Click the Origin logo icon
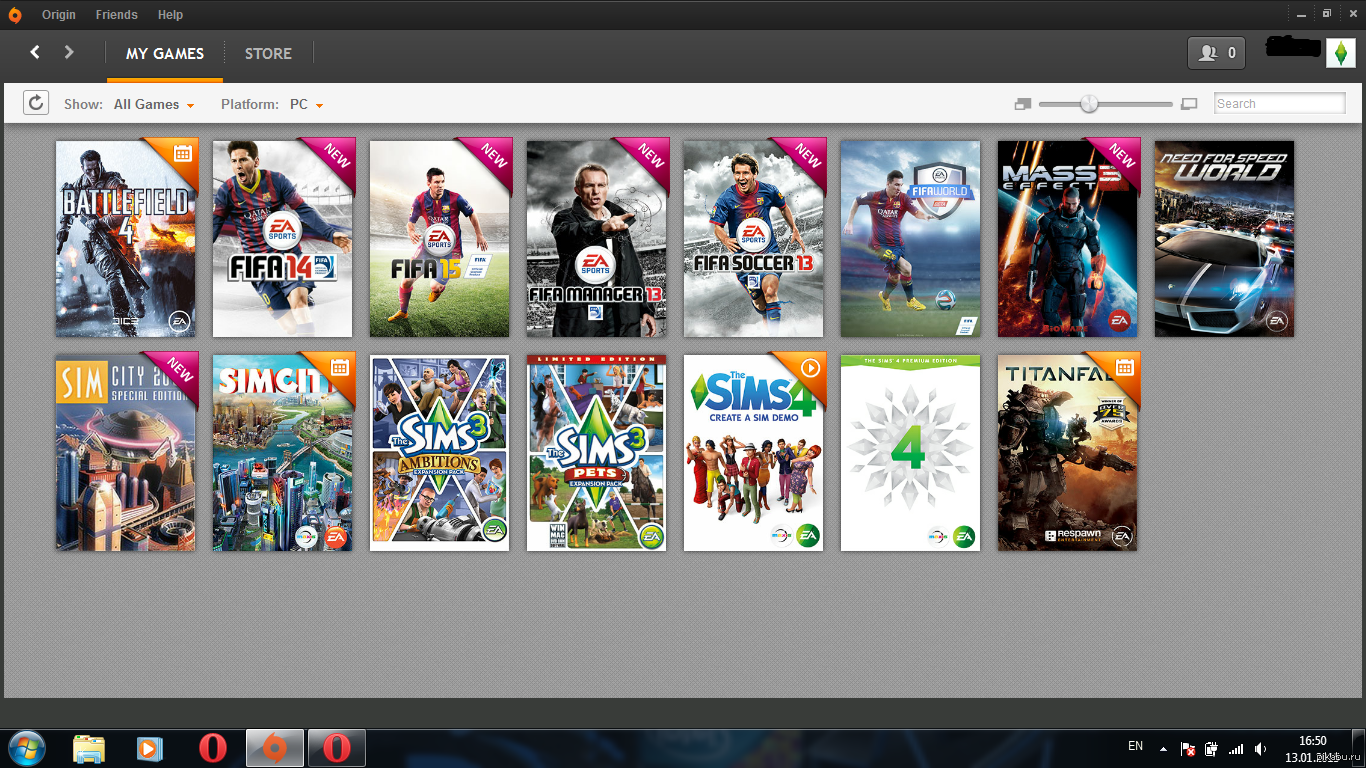1366x768 pixels. pyautogui.click(x=15, y=15)
